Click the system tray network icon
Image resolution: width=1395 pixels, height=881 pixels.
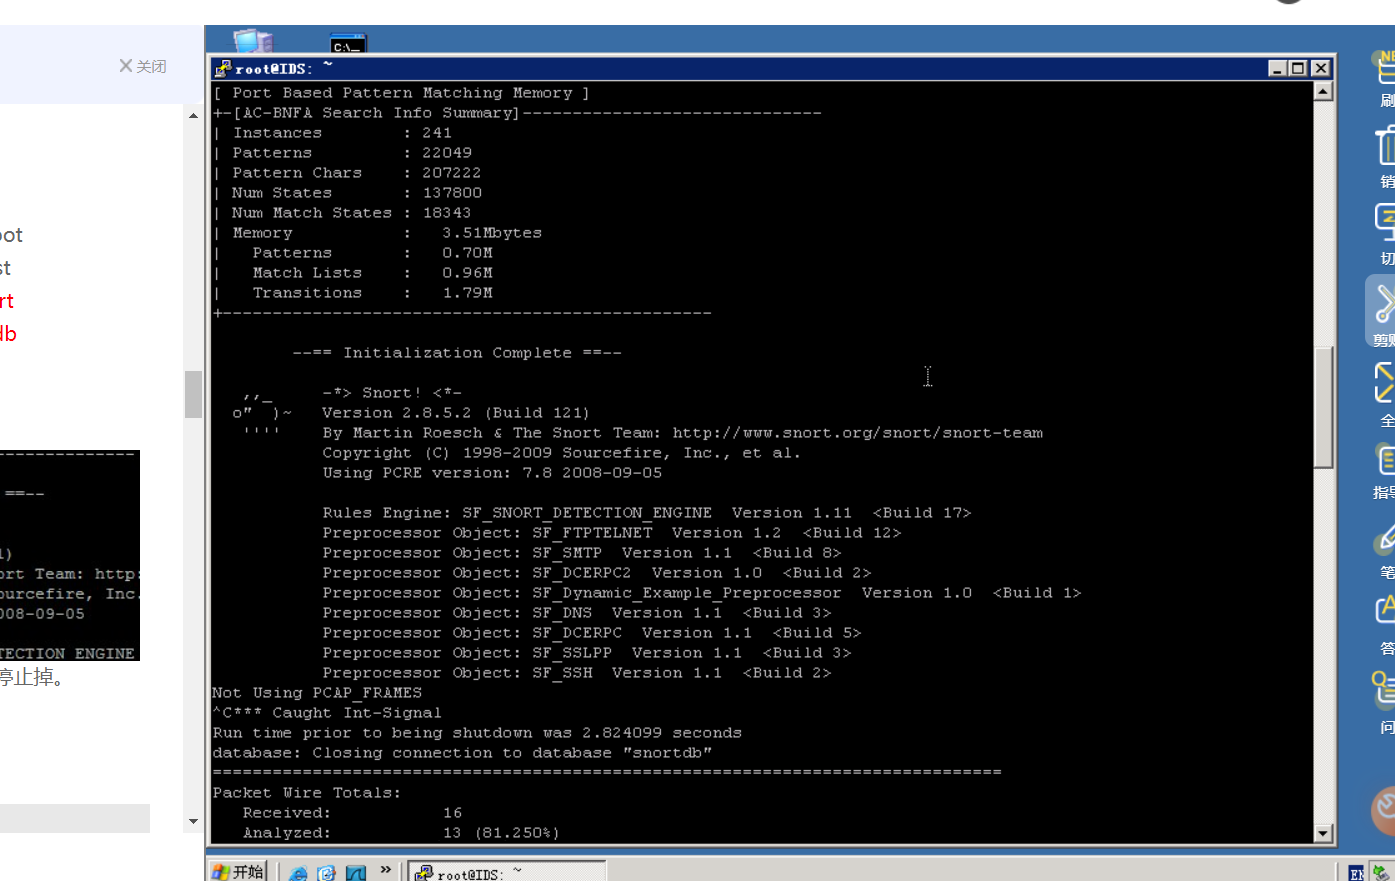1381,873
